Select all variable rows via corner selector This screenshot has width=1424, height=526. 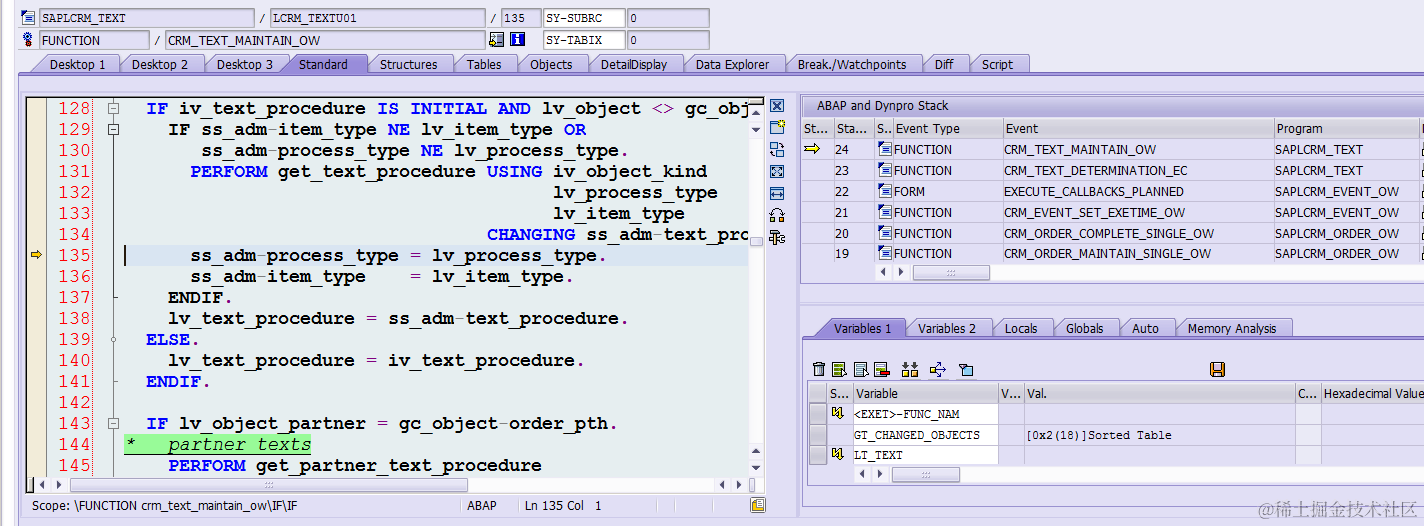point(817,393)
